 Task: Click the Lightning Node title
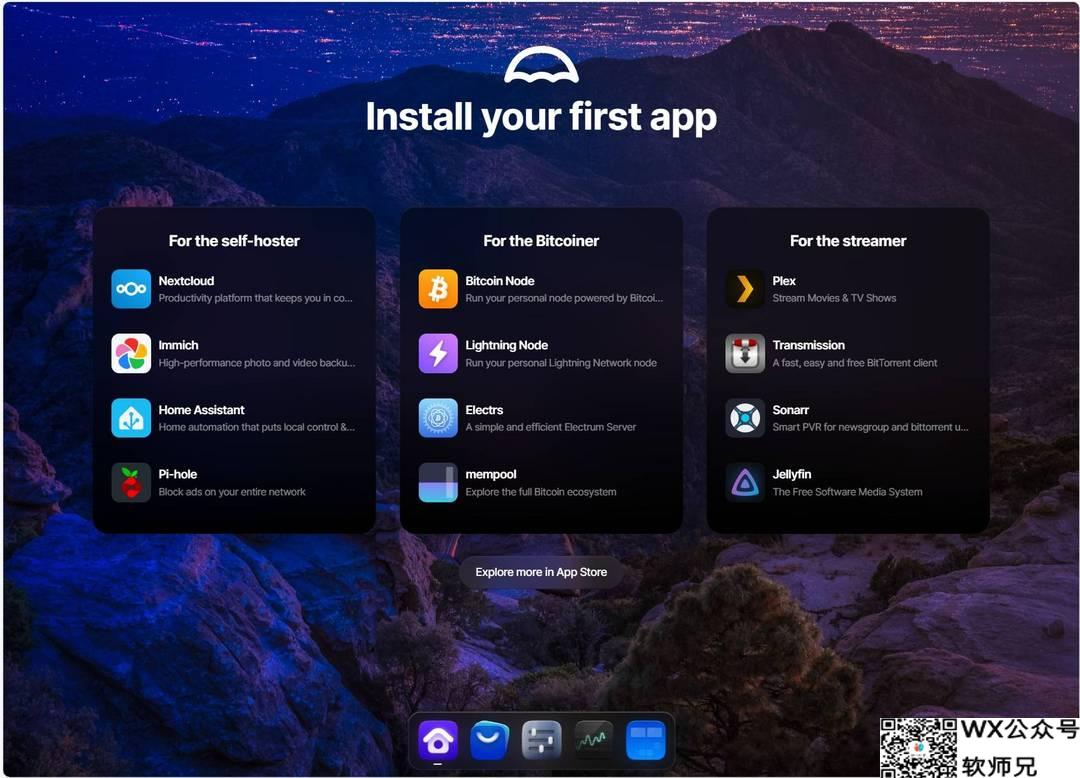tap(507, 346)
